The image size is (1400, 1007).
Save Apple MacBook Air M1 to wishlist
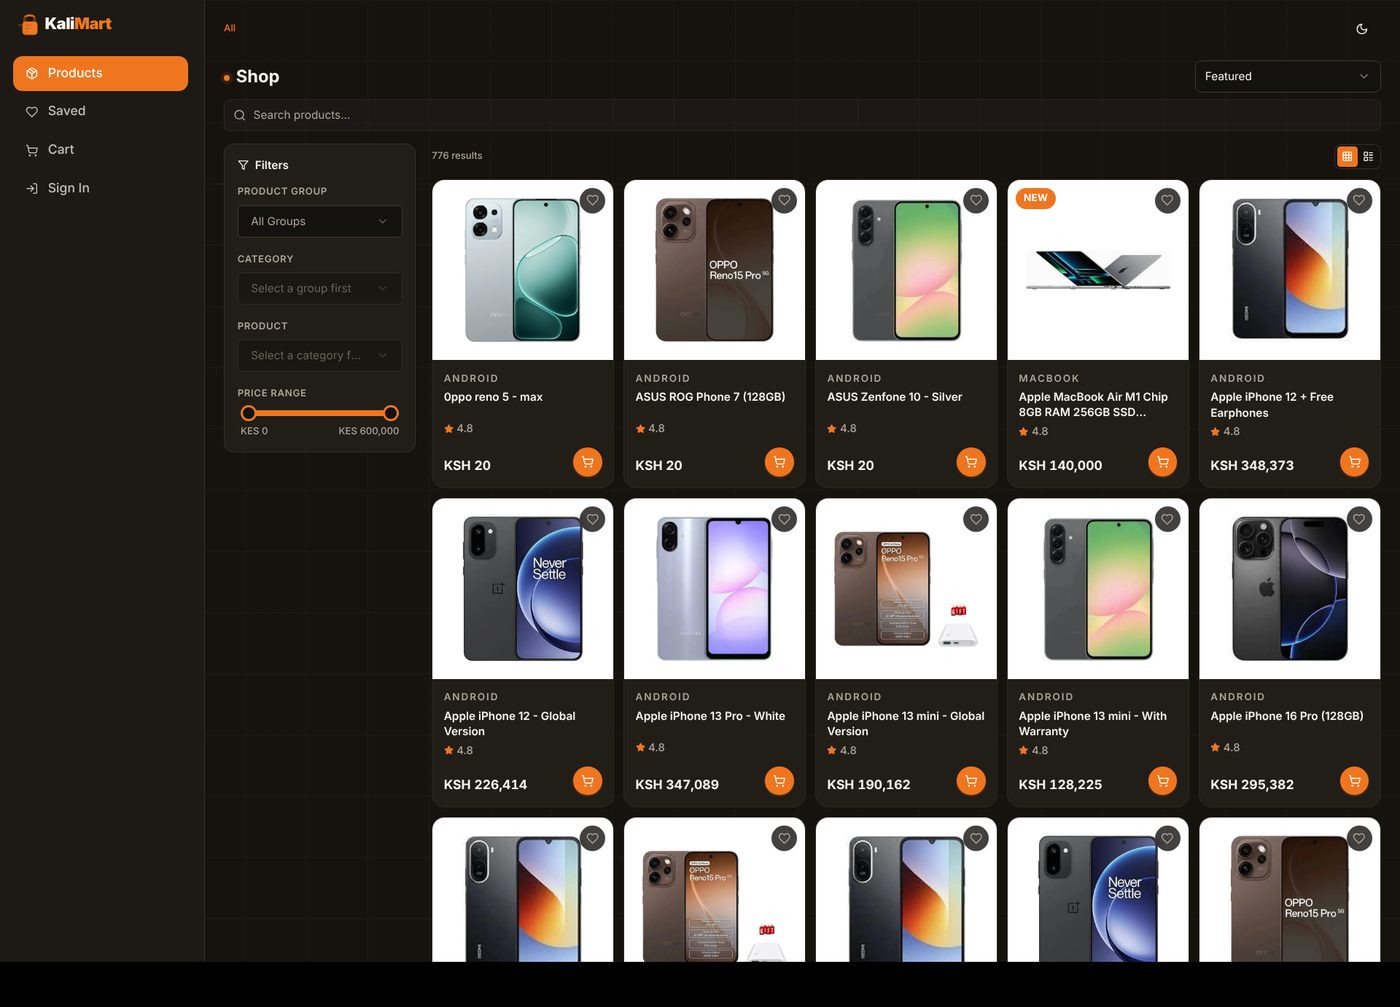point(1167,201)
